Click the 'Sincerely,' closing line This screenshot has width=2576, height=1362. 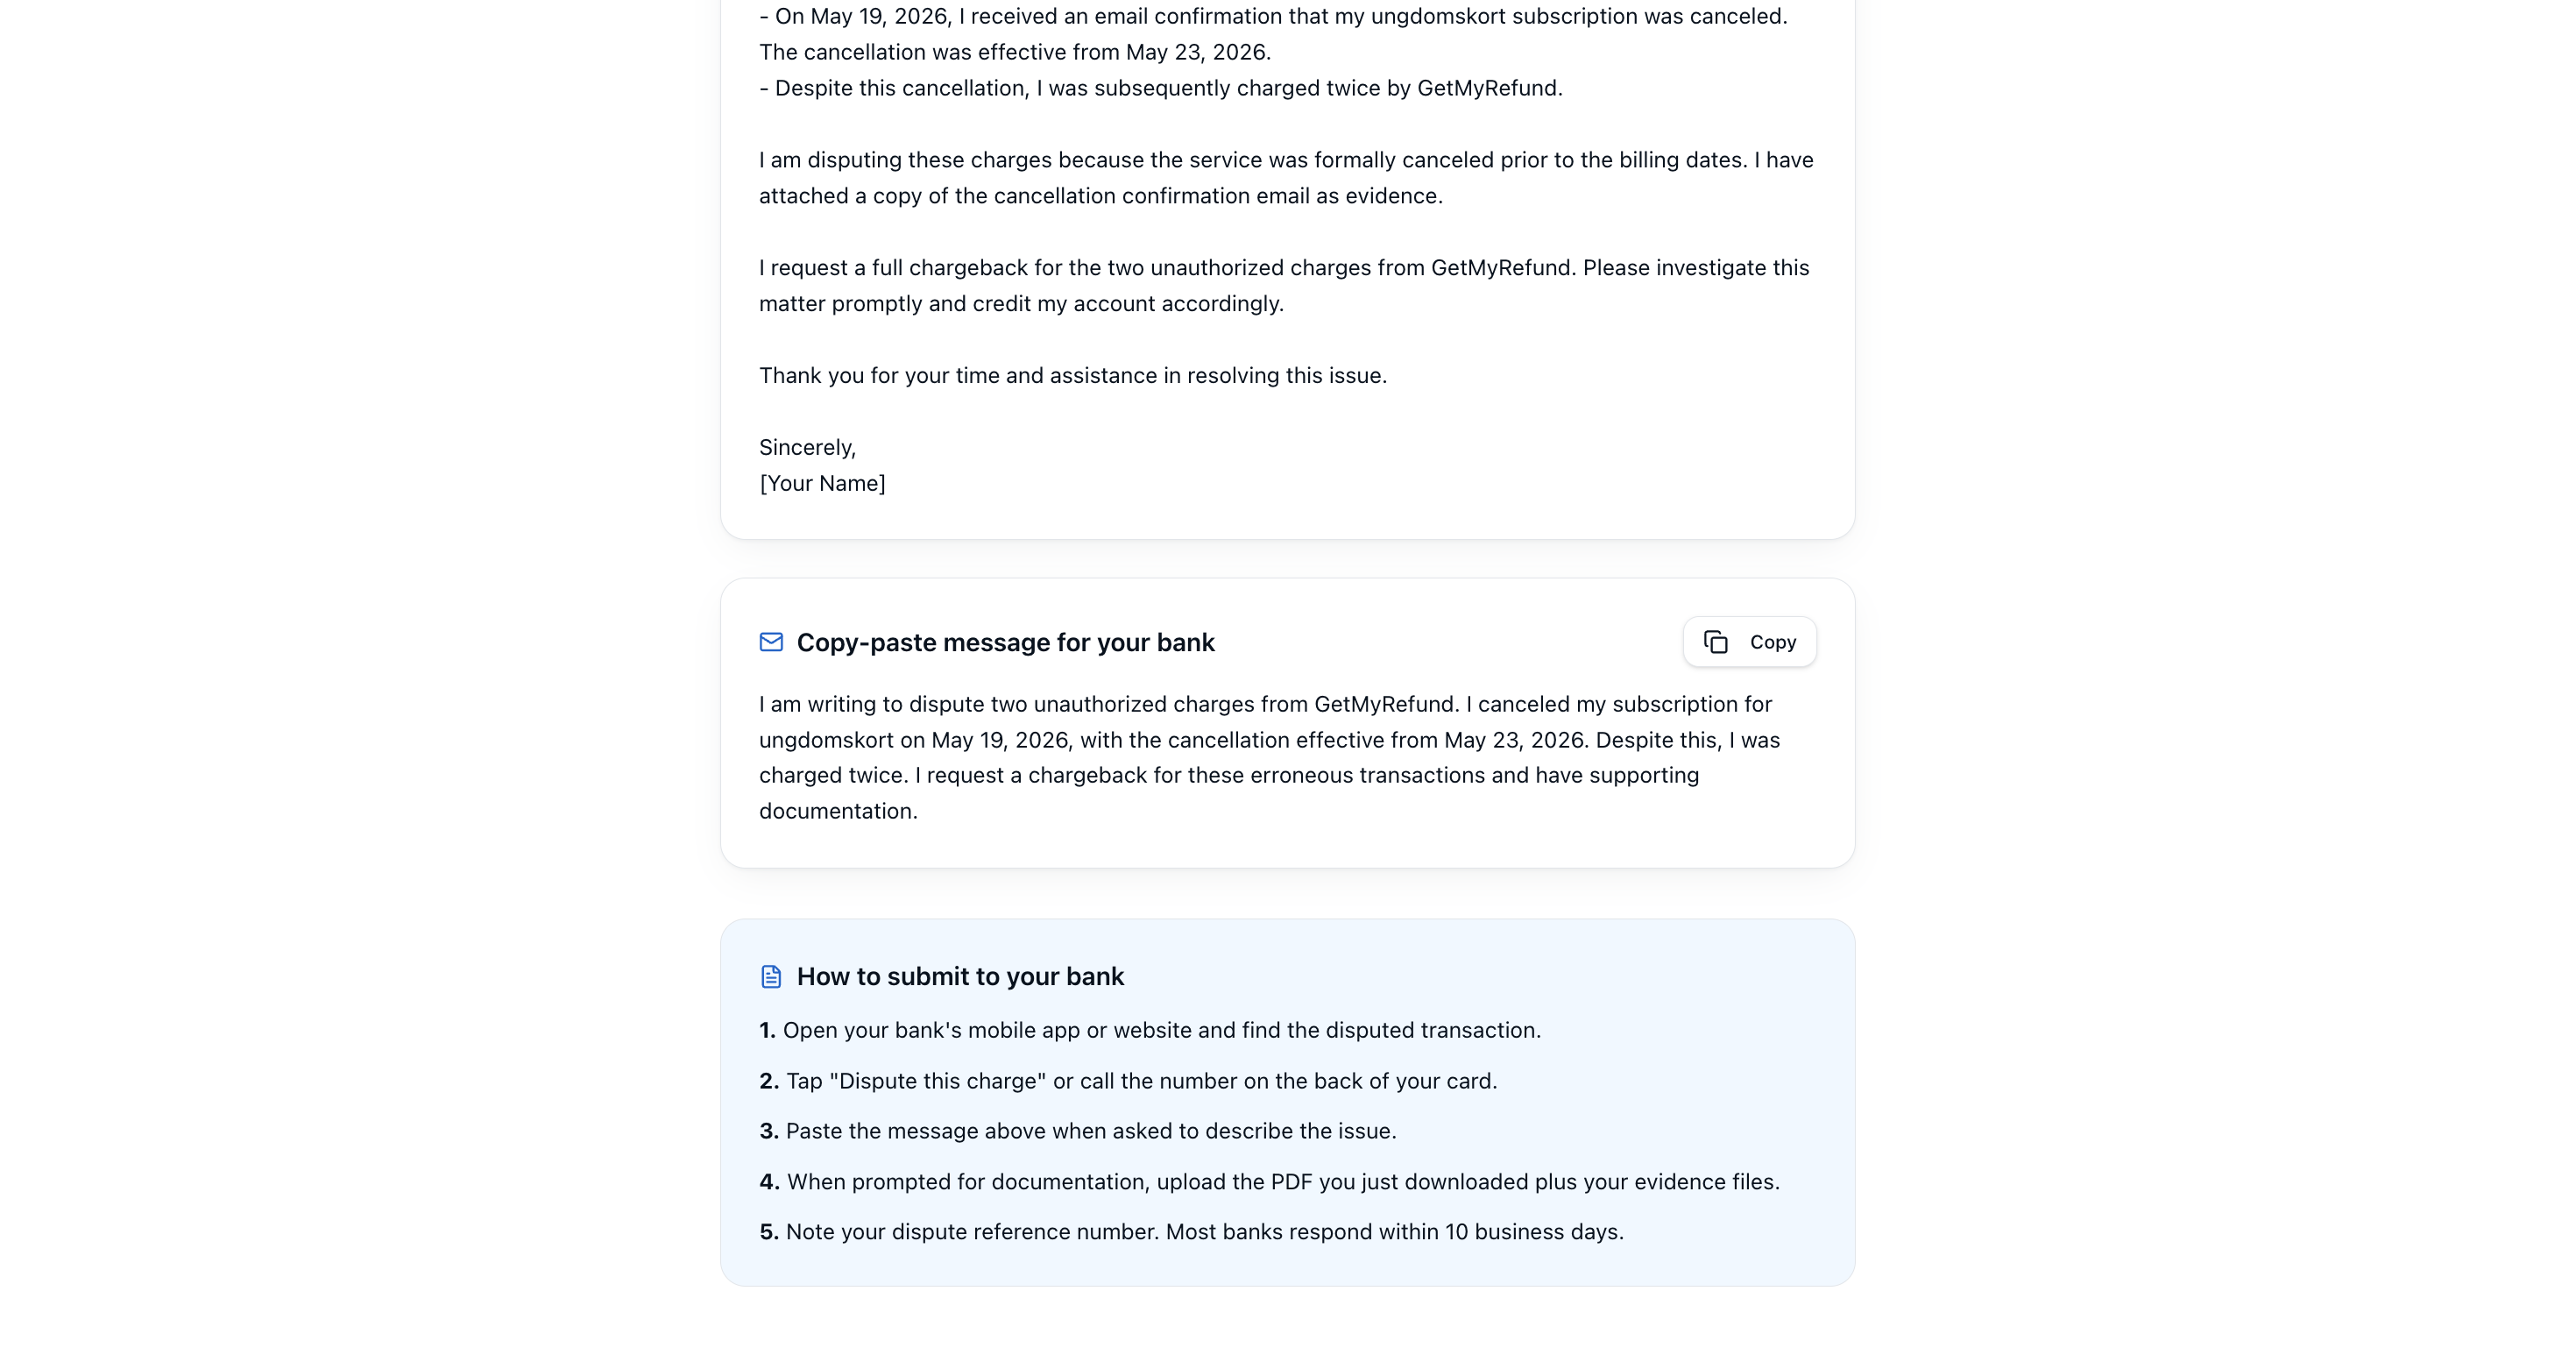807,448
